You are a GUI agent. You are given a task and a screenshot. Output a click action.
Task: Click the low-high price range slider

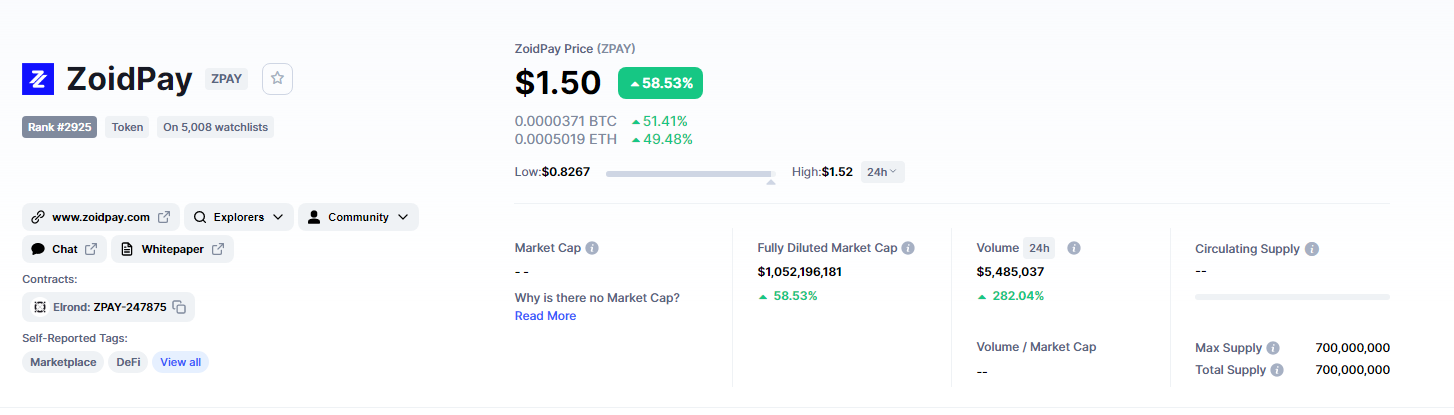tap(690, 174)
